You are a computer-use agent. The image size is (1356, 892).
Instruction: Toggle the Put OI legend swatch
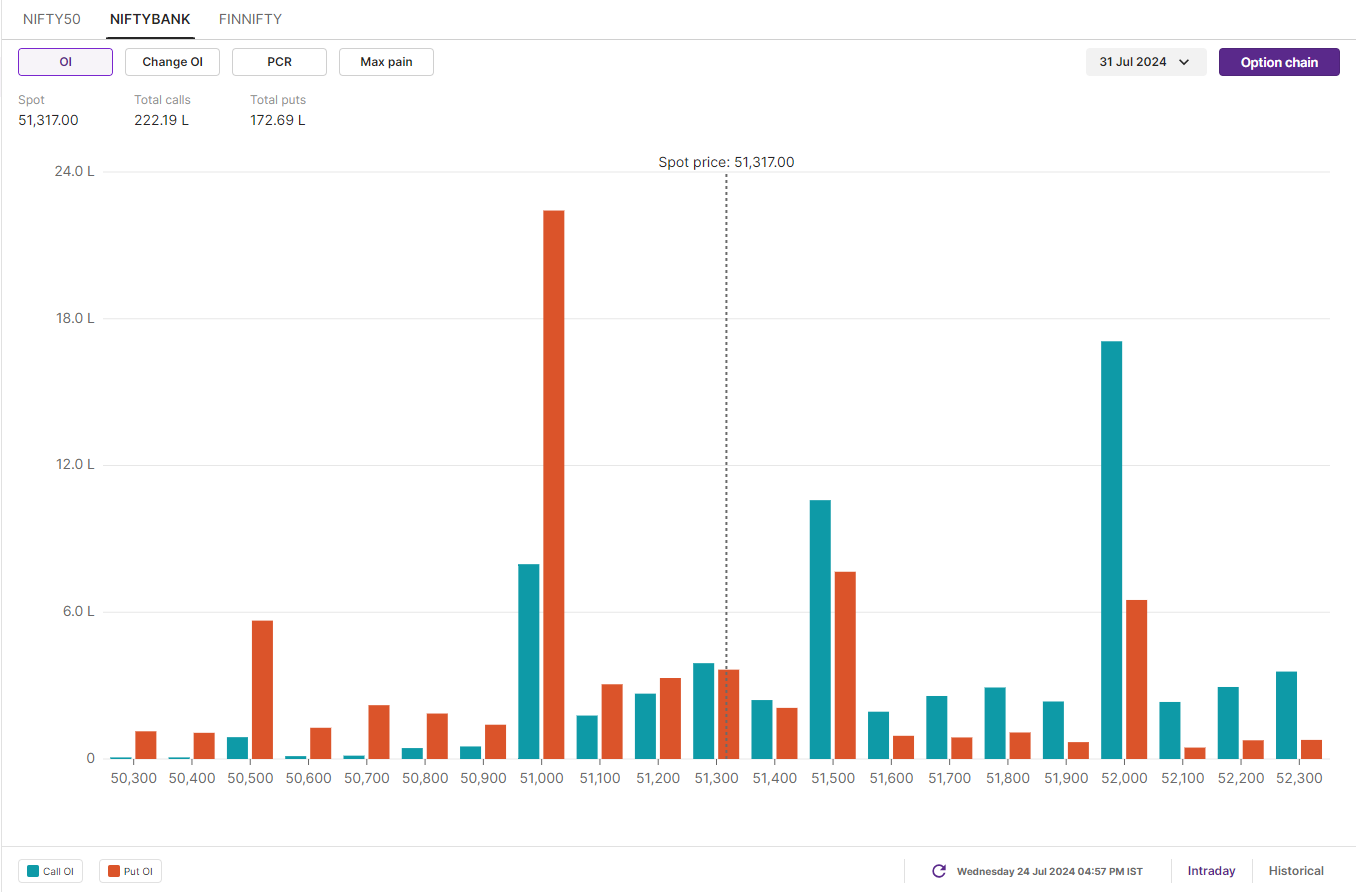115,872
